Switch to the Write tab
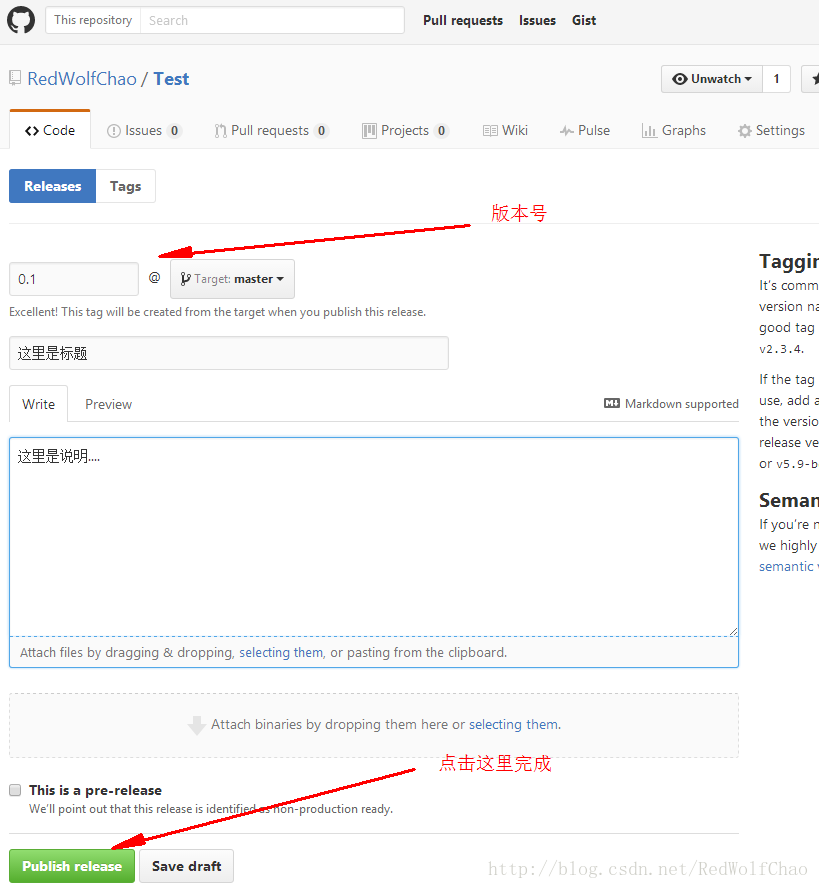The image size is (819, 889). pyautogui.click(x=39, y=404)
